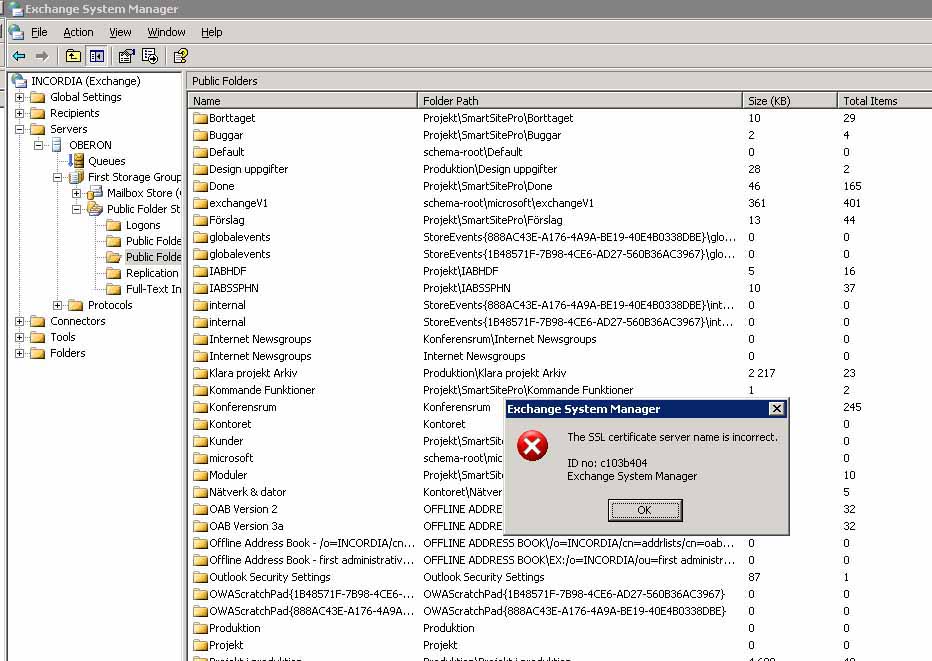The image size is (932, 661).
Task: Open the View menu
Action: tap(120, 32)
